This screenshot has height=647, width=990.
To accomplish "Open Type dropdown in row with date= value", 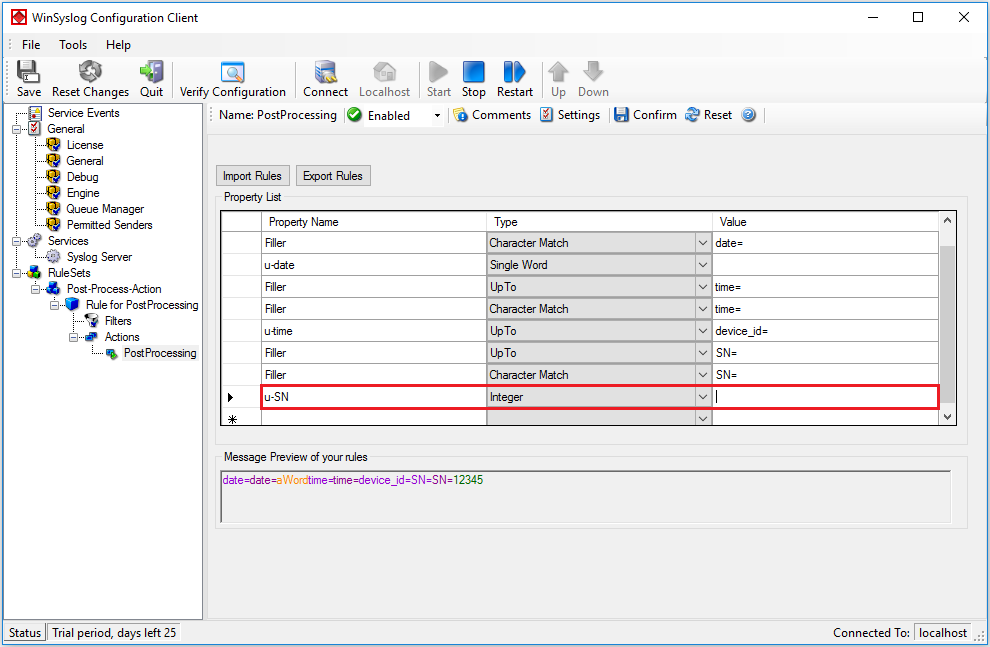I will 703,243.
